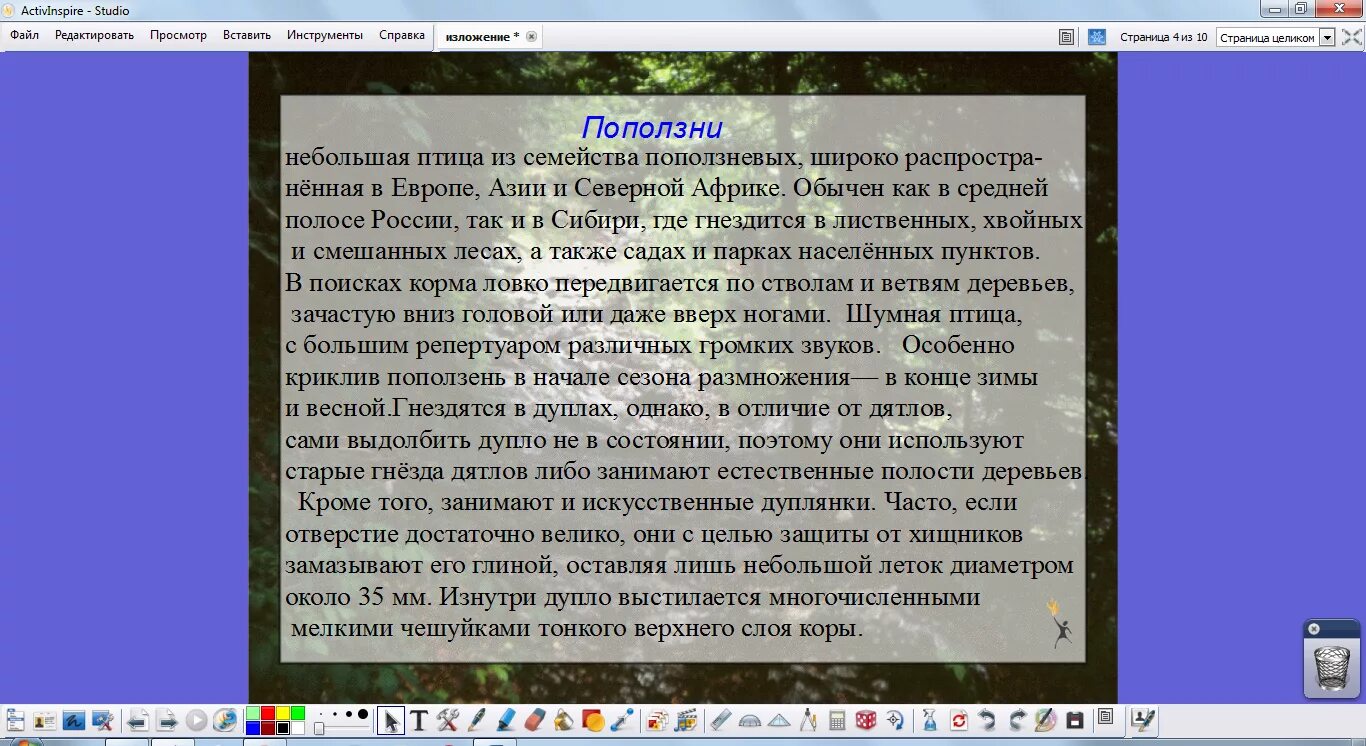Pick the red color swatch

pyautogui.click(x=268, y=713)
